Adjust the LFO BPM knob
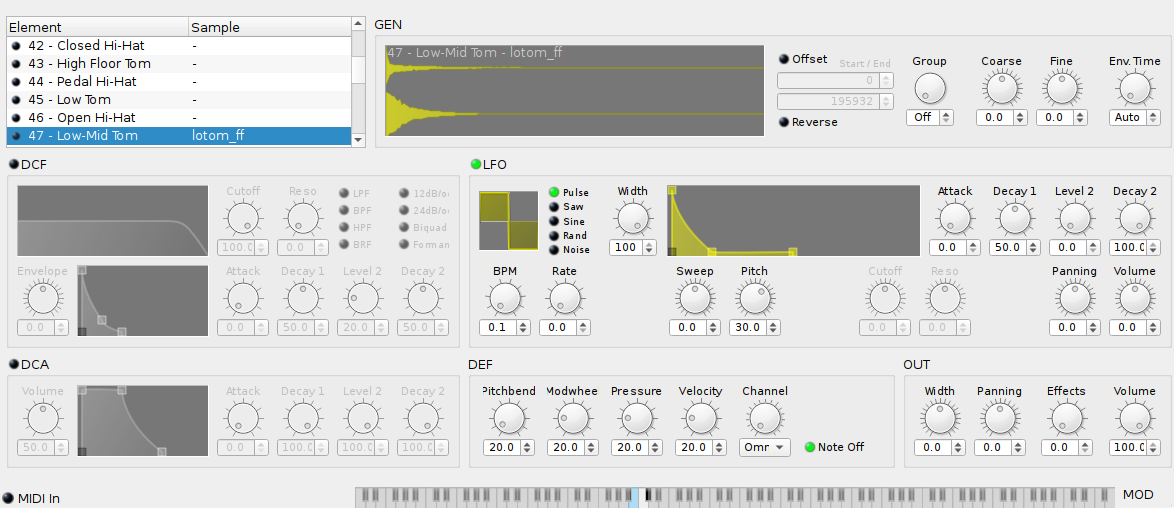Screen dimensions: 1174x508 coord(504,297)
